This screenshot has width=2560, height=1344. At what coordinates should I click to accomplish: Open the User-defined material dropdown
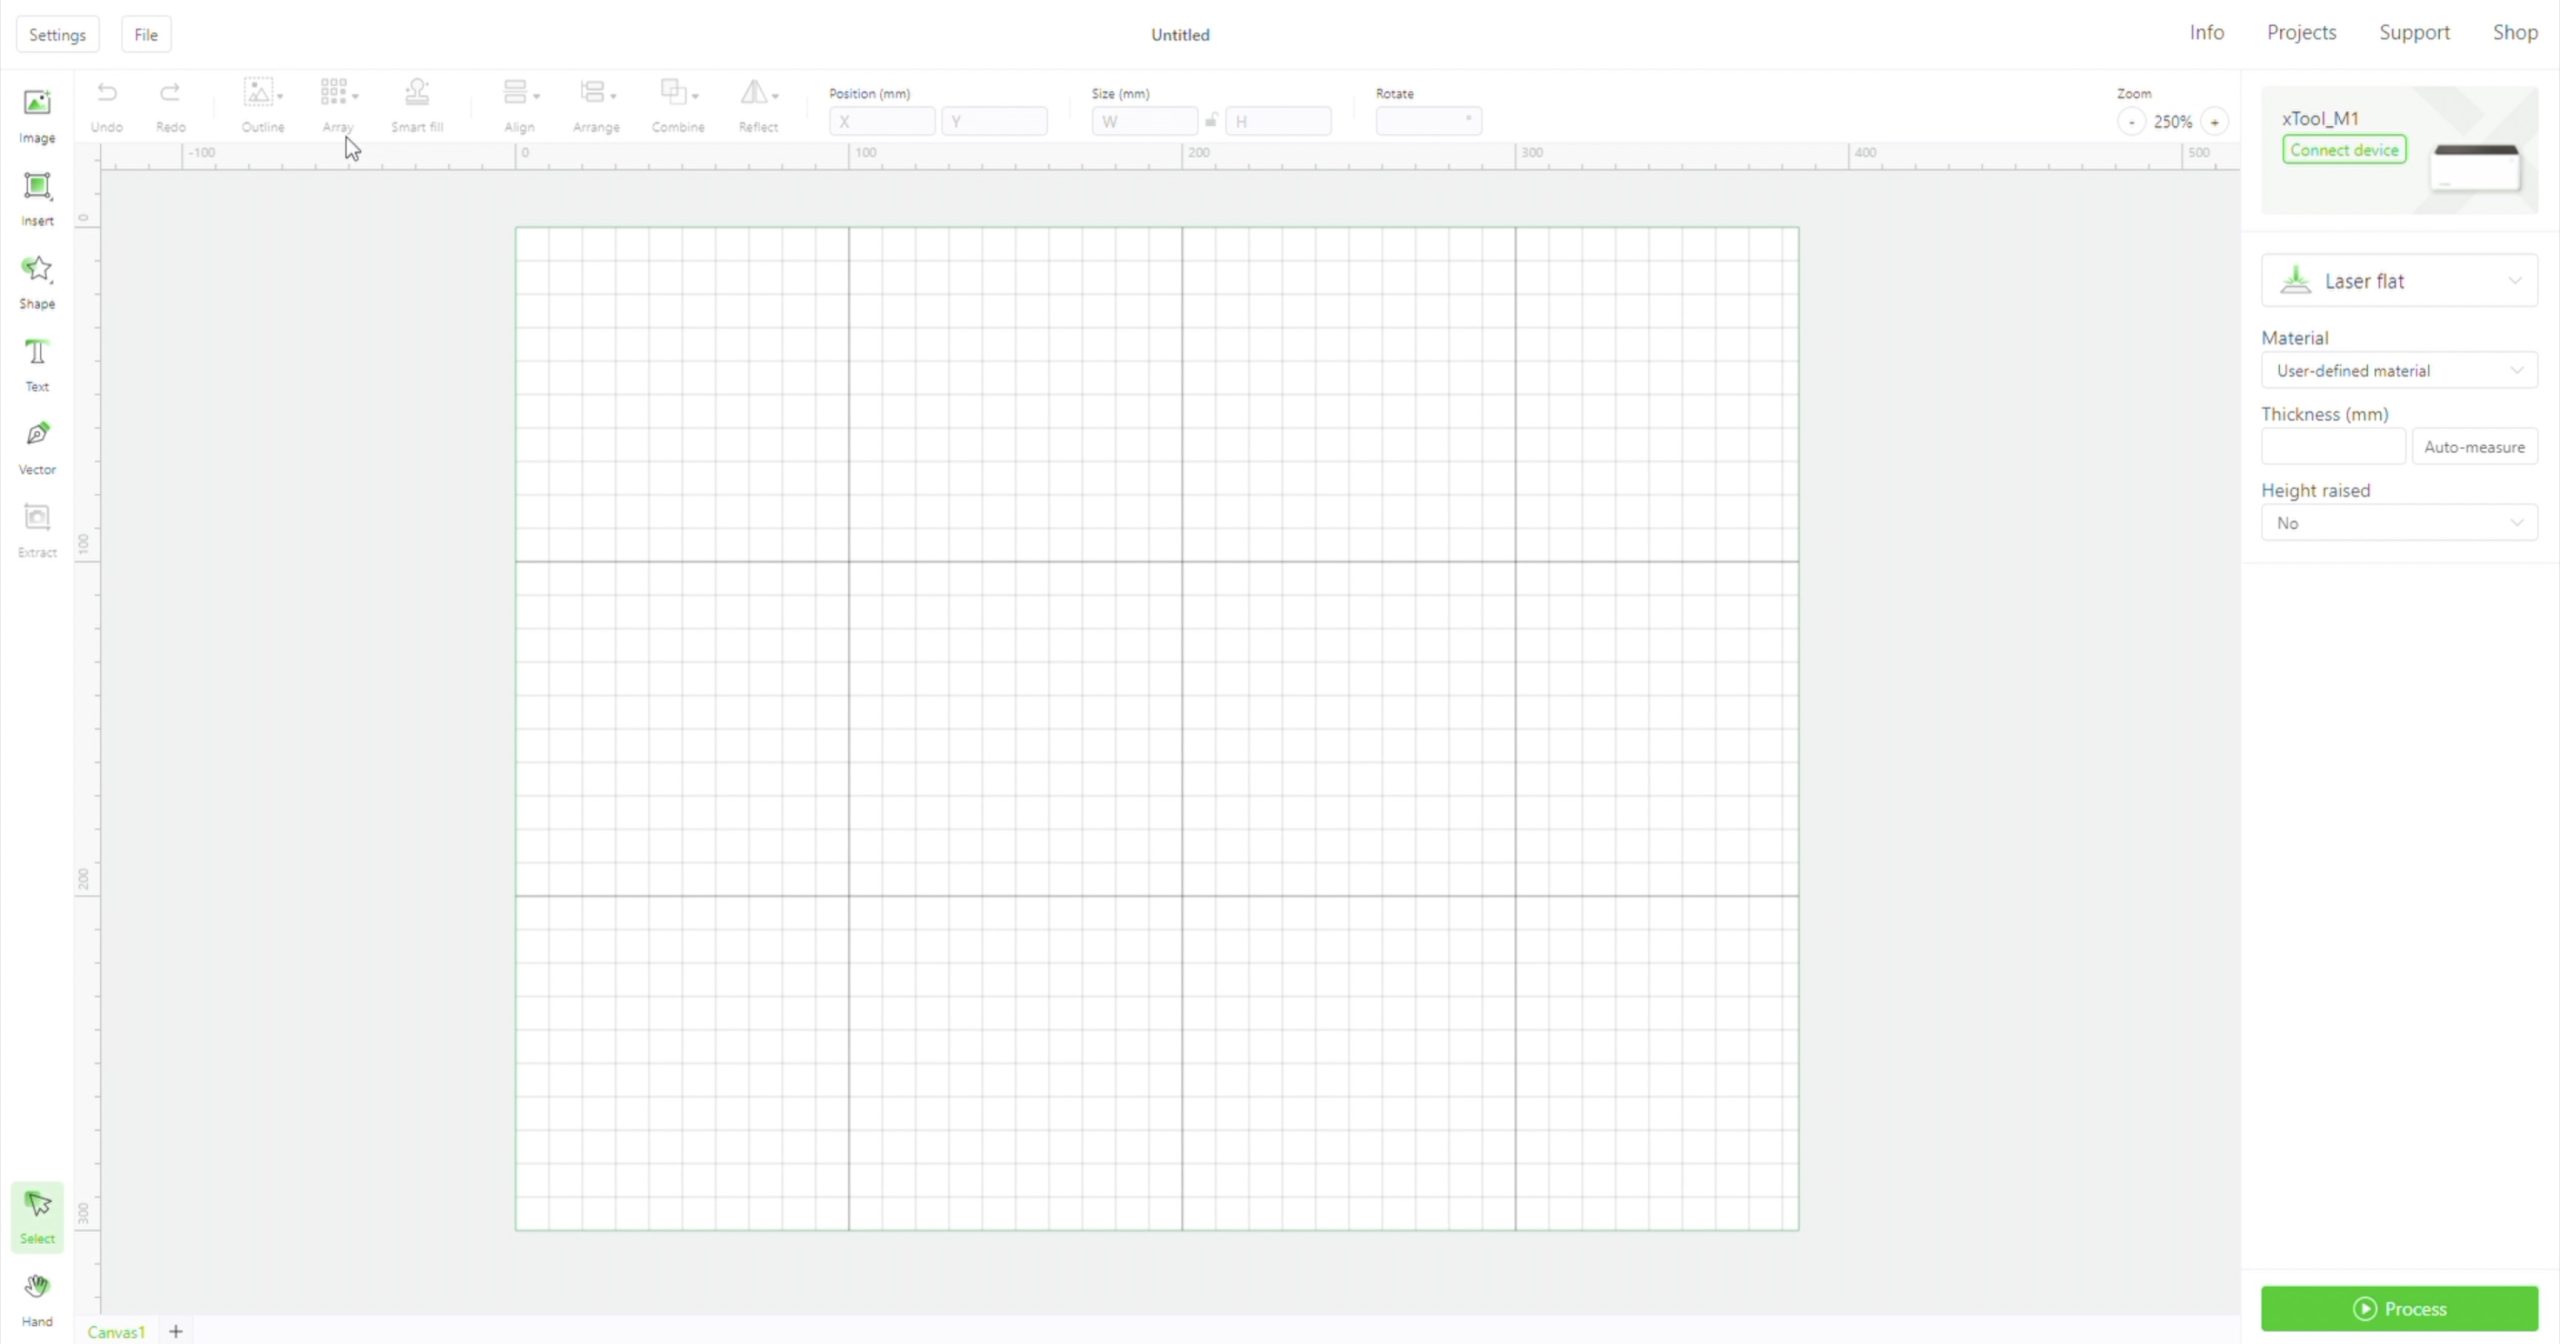point(2398,371)
